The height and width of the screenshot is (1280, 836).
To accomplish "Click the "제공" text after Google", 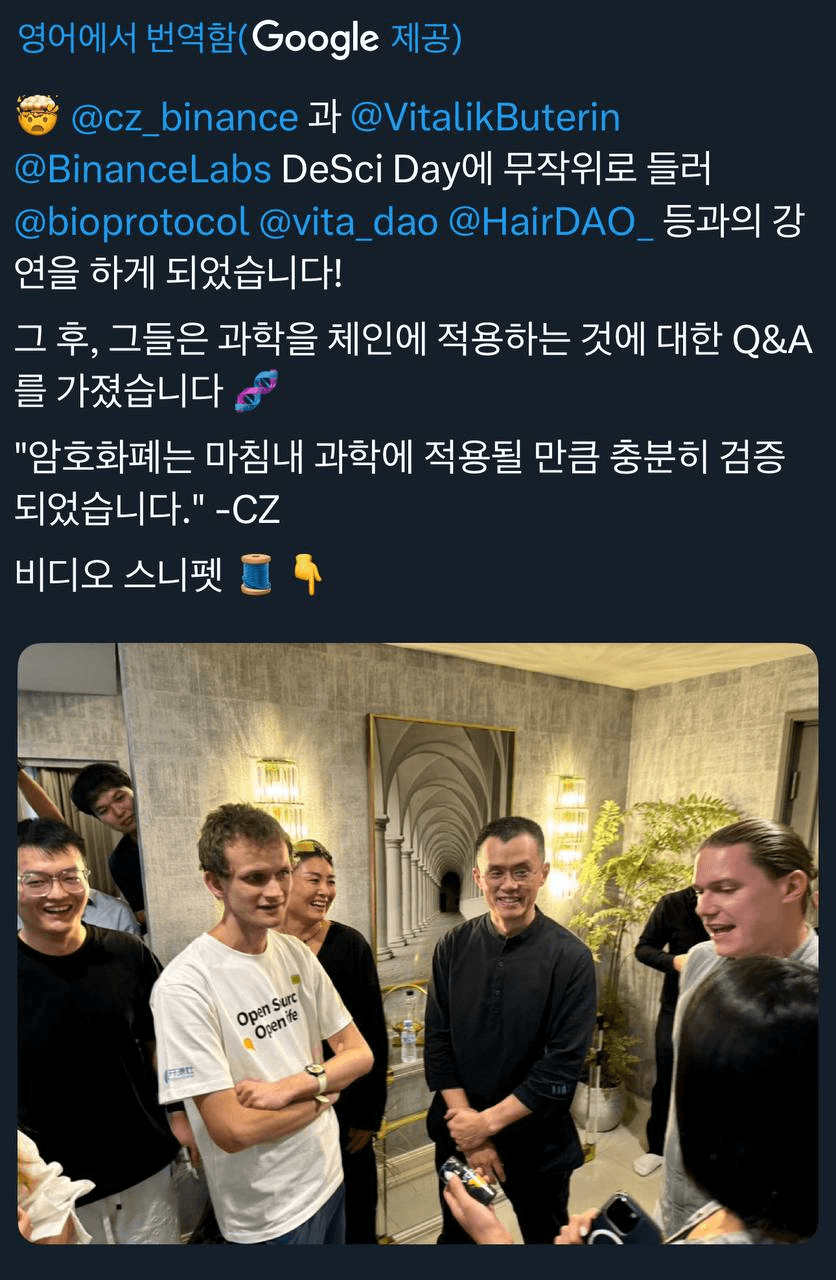I will point(424,38).
